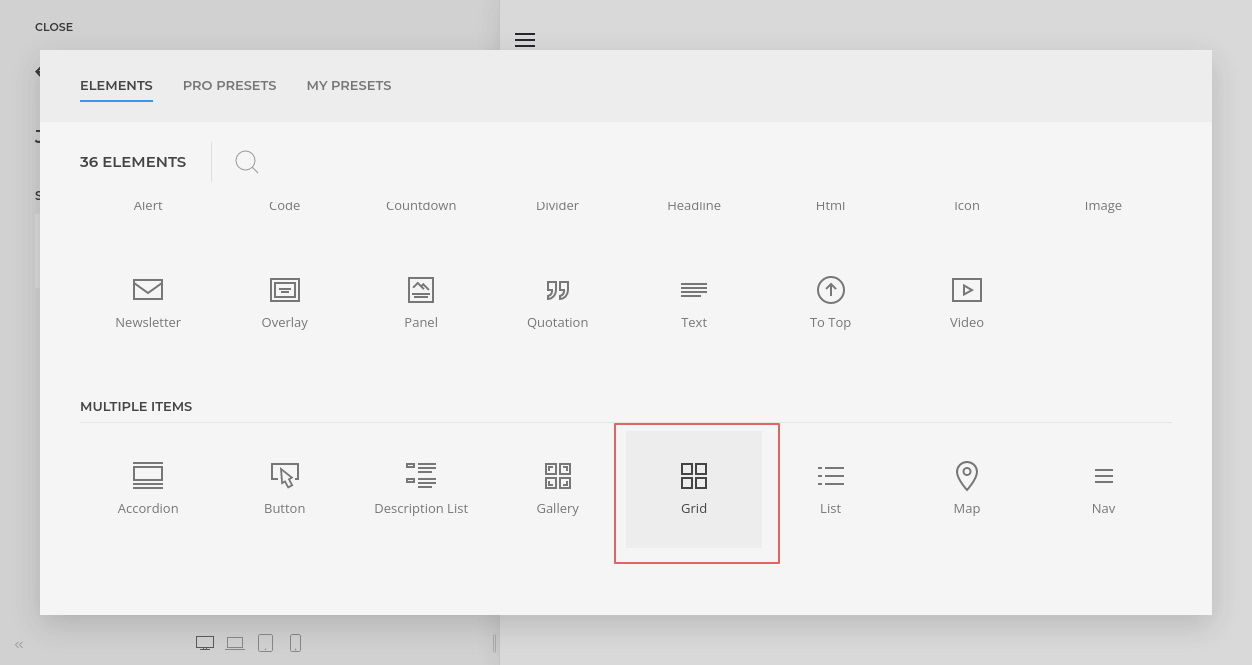The image size is (1252, 665).
Task: Select the Grid element
Action: (x=694, y=489)
